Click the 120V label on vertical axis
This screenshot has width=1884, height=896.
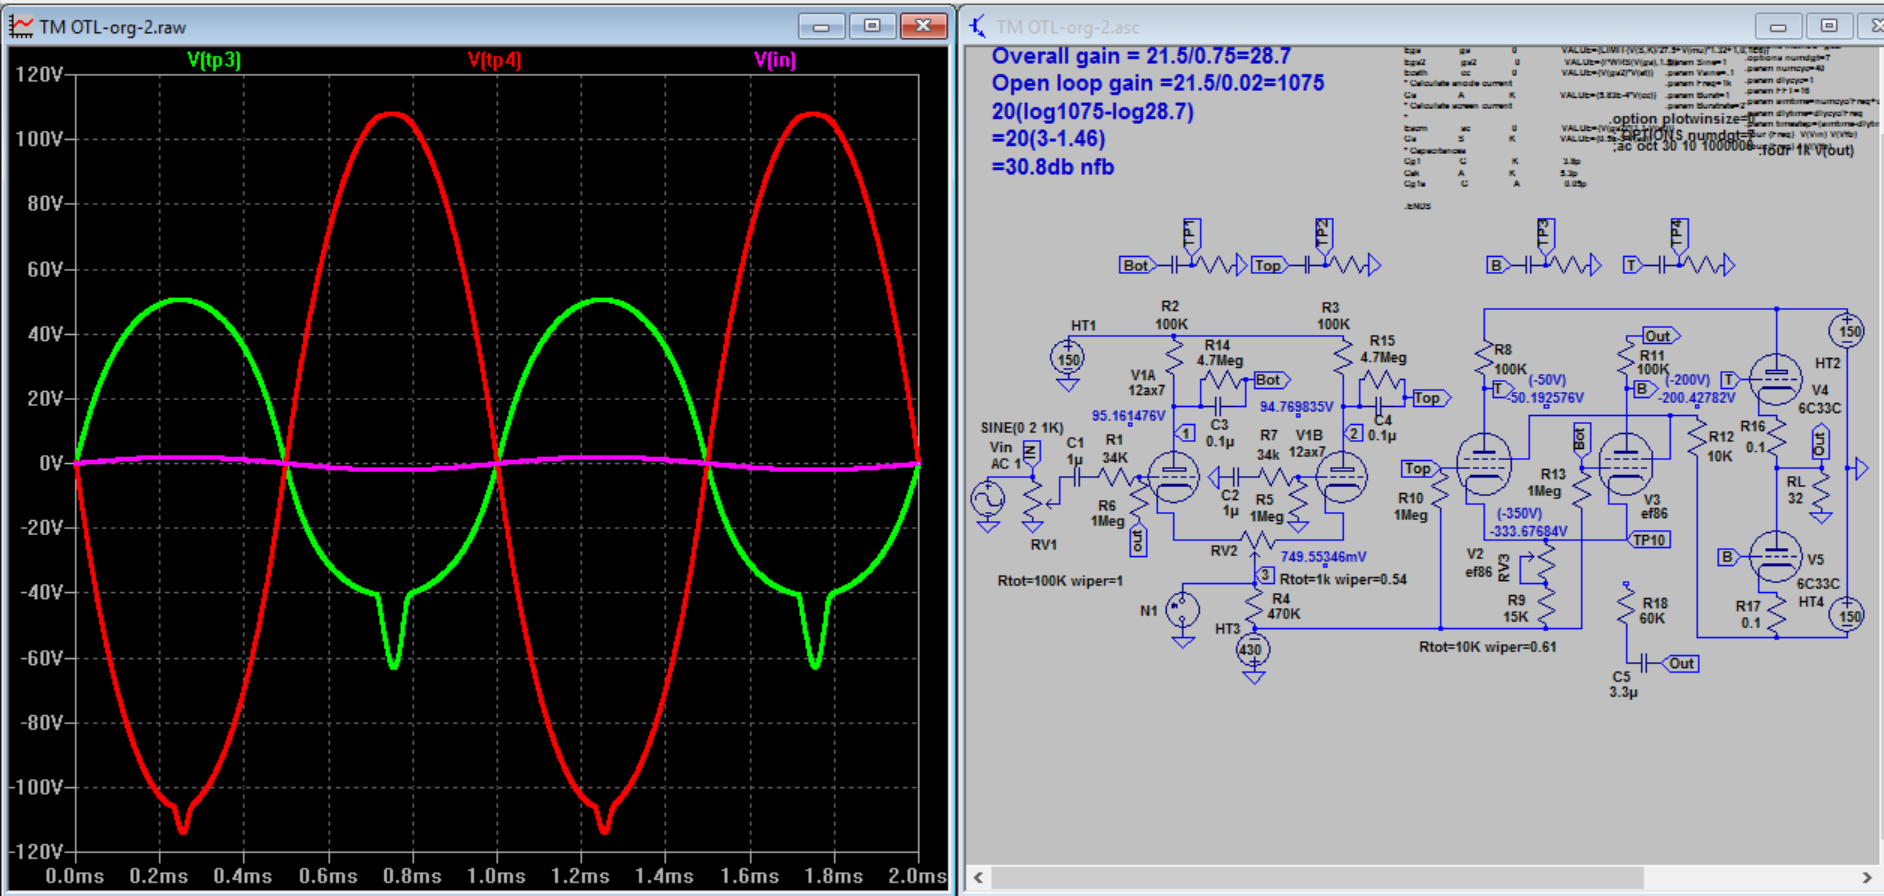click(39, 74)
